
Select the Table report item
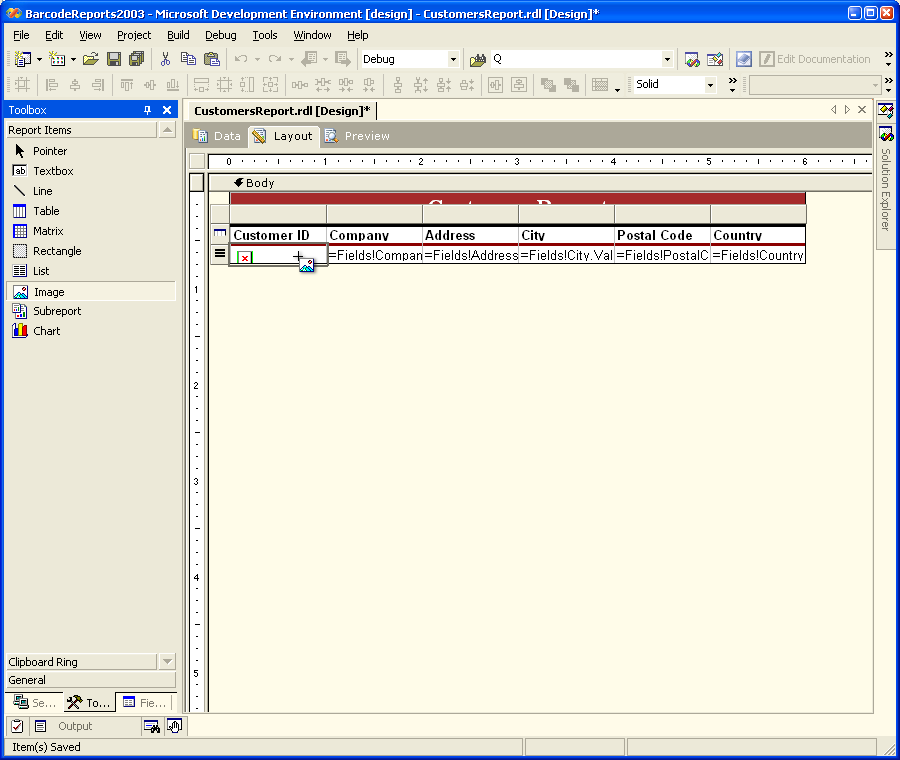tap(46, 211)
